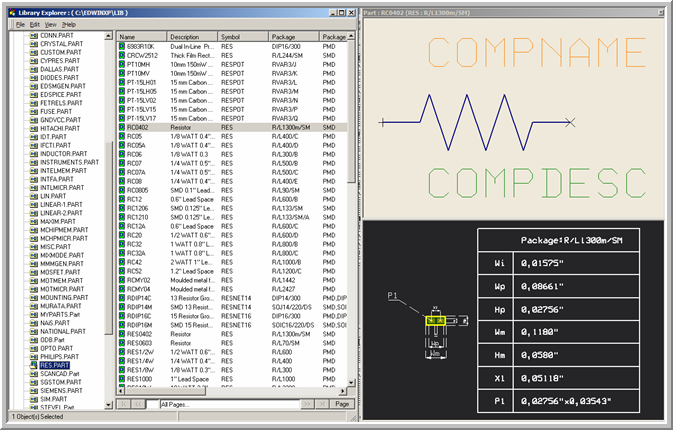673x430 pixels.
Task: Click the part icon beside PT-15LV17
Action: 122,118
